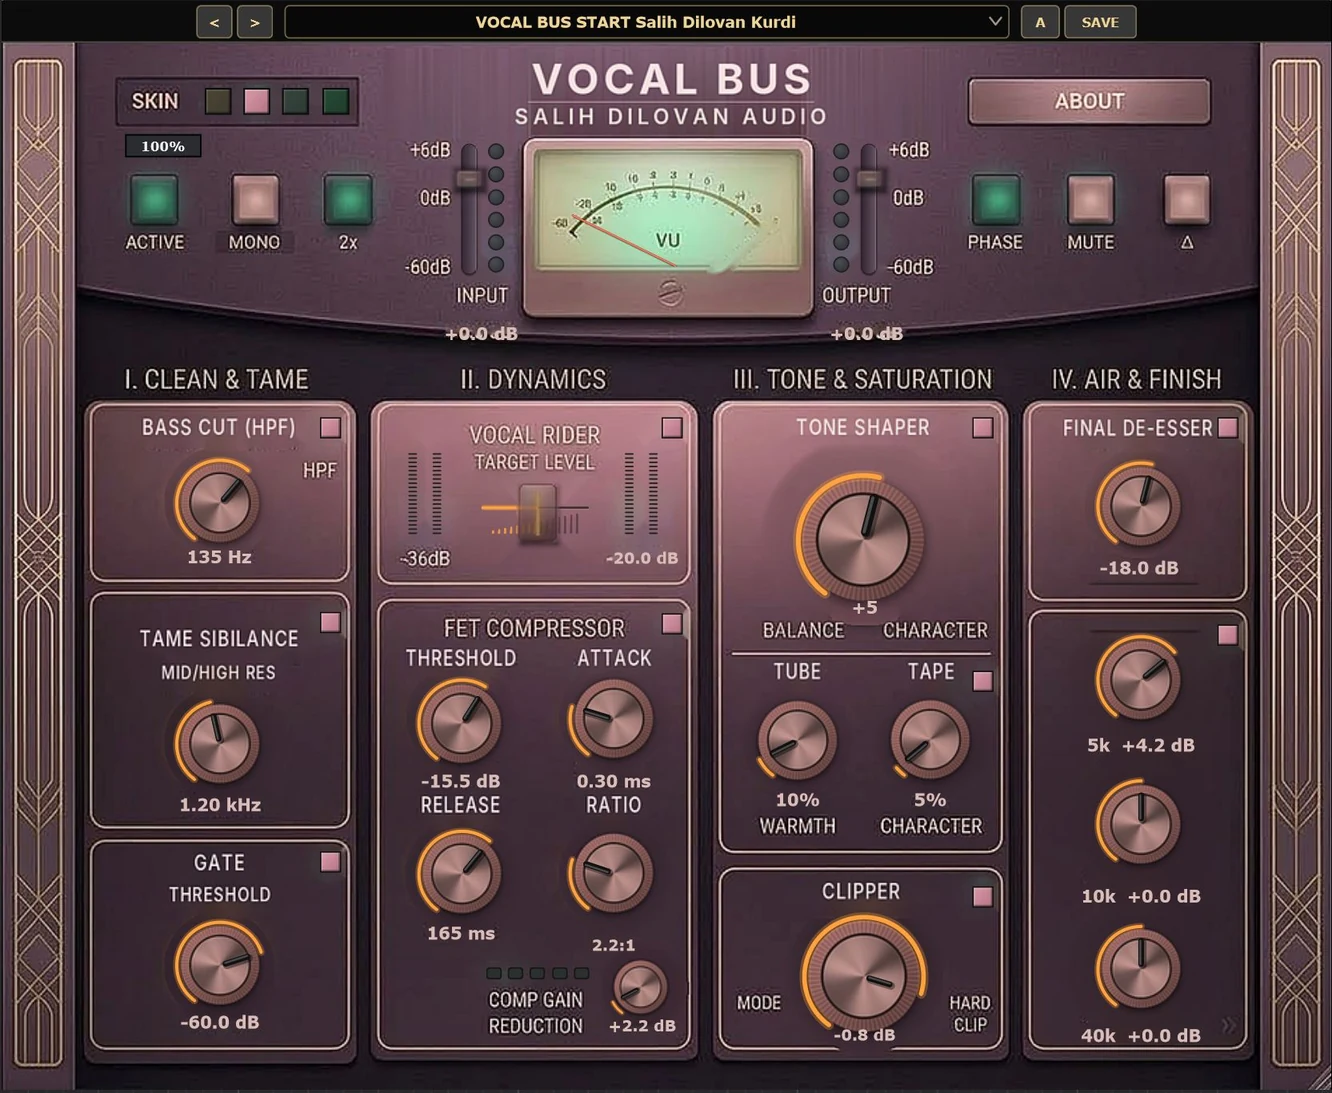
Task: Open the preset dropdown list
Action: pyautogui.click(x=646, y=22)
